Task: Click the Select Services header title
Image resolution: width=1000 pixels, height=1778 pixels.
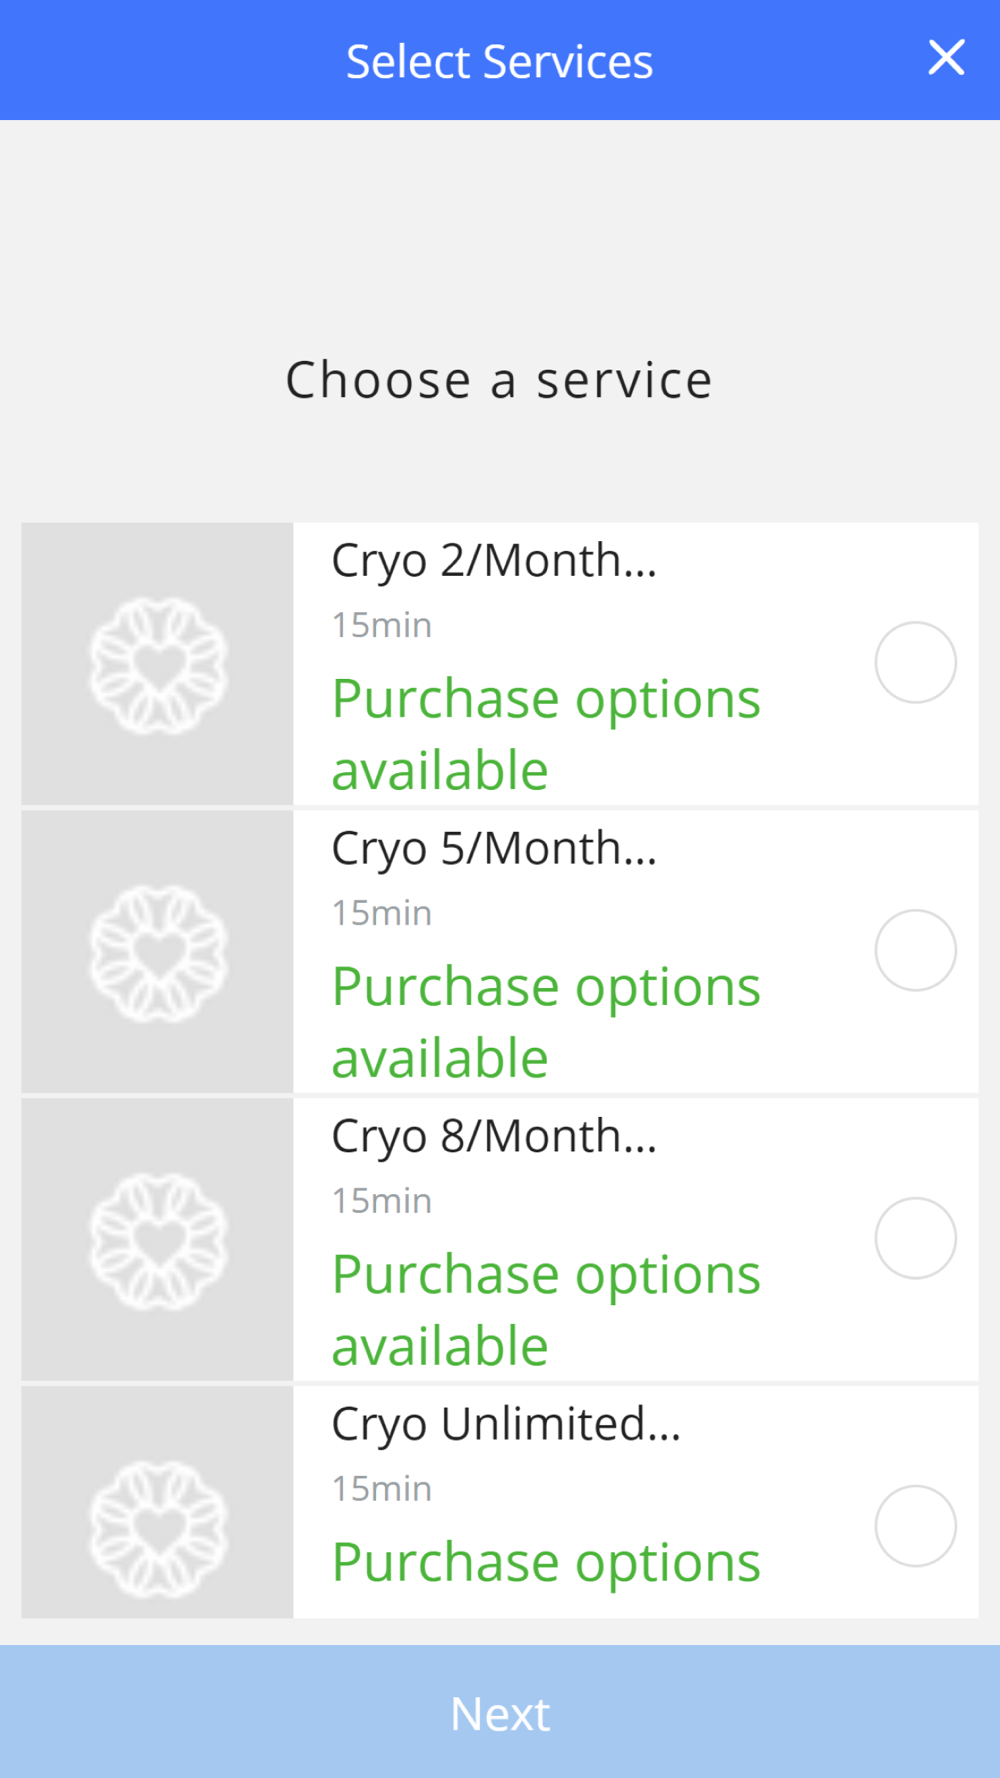Action: point(499,62)
